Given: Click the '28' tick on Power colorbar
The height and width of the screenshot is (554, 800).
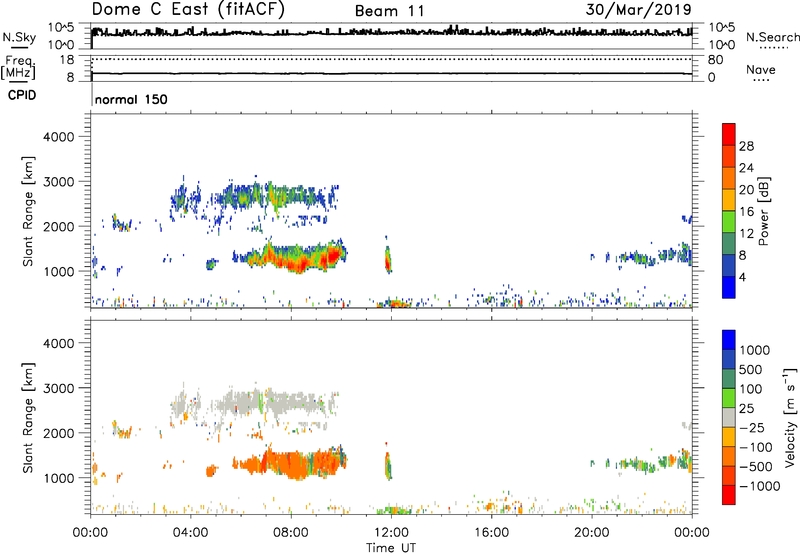Looking at the screenshot, I should [x=746, y=146].
